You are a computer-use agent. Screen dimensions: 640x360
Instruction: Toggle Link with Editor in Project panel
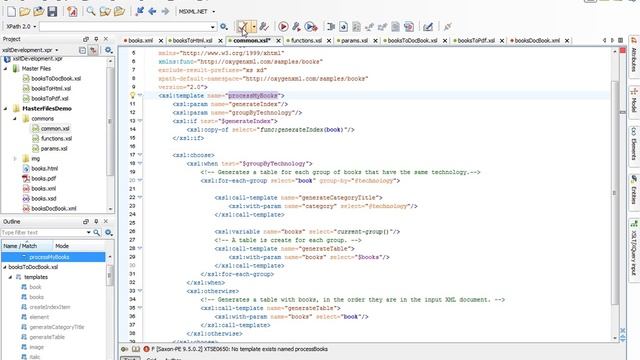pos(93,50)
